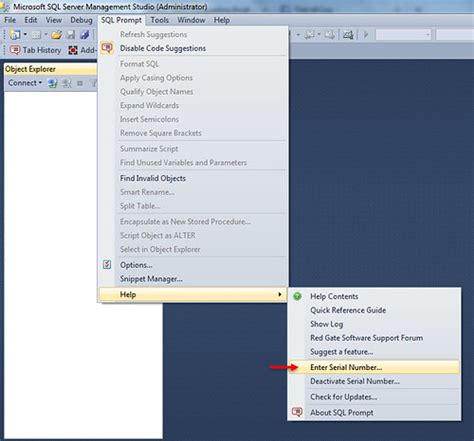The height and width of the screenshot is (441, 474).
Task: Click Deactivate Serial Number...
Action: (355, 381)
